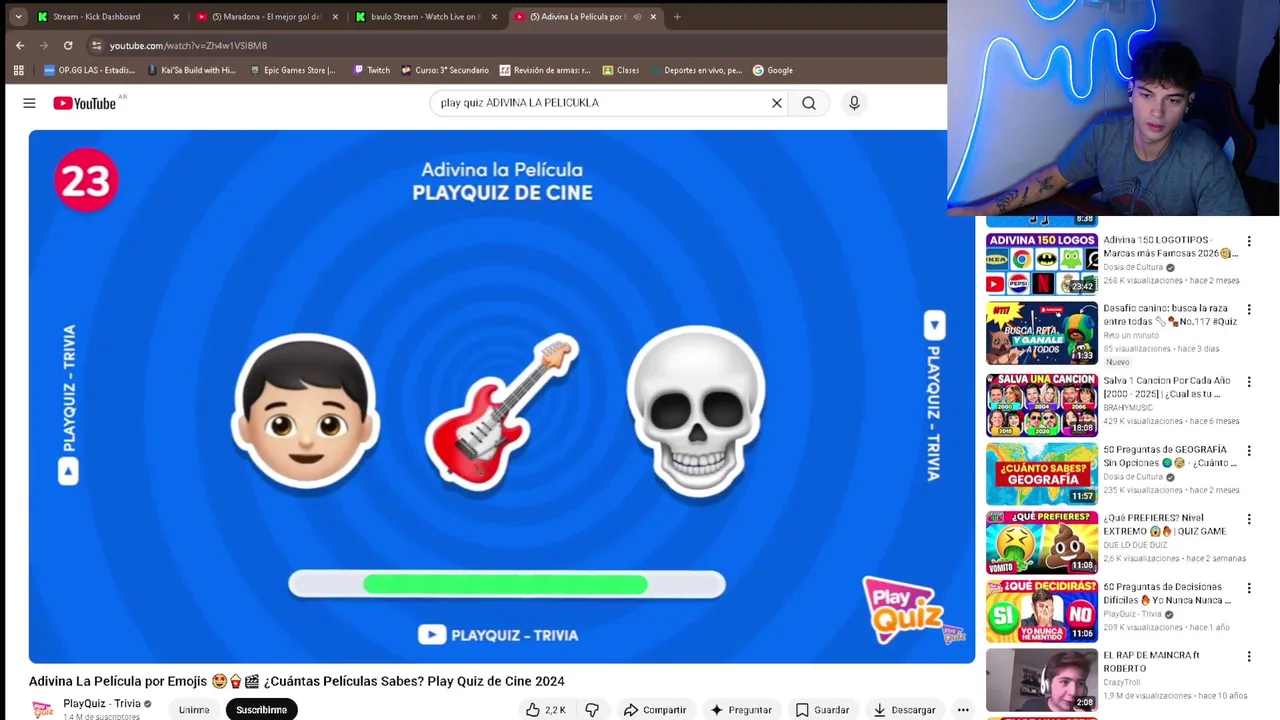This screenshot has height=720, width=1280.
Task: Open the Kai'Sa Build bookmark
Action: tap(192, 70)
